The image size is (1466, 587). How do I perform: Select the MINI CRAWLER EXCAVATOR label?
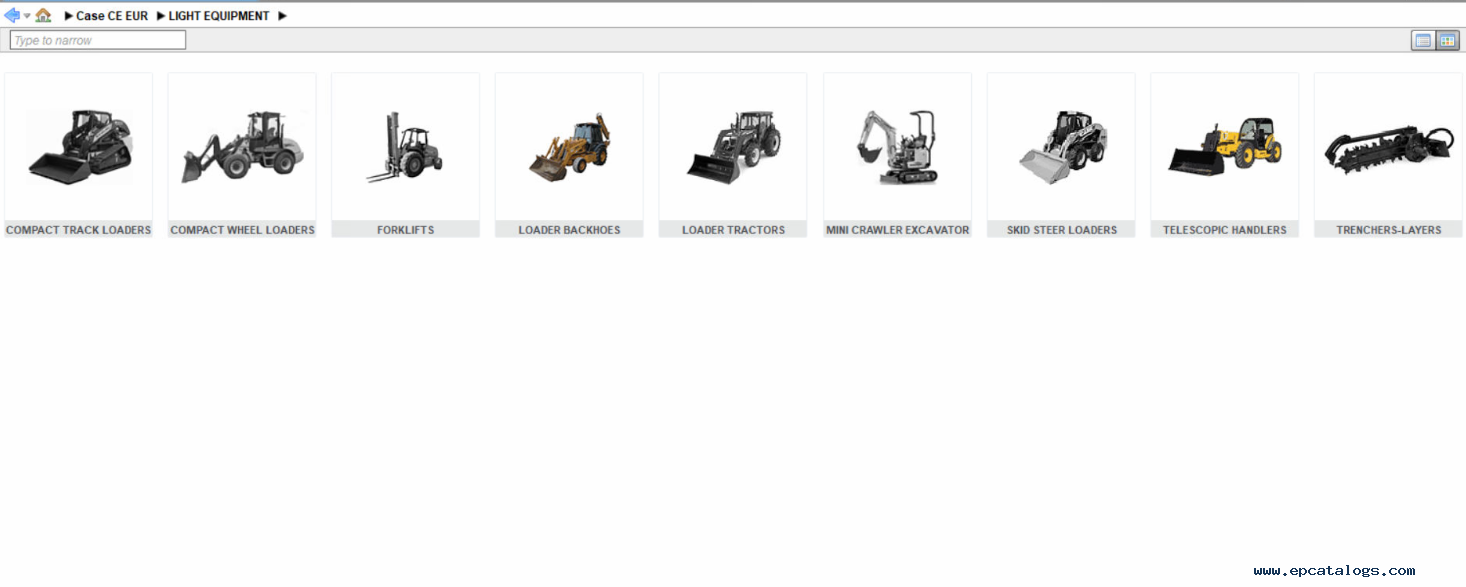click(x=897, y=230)
